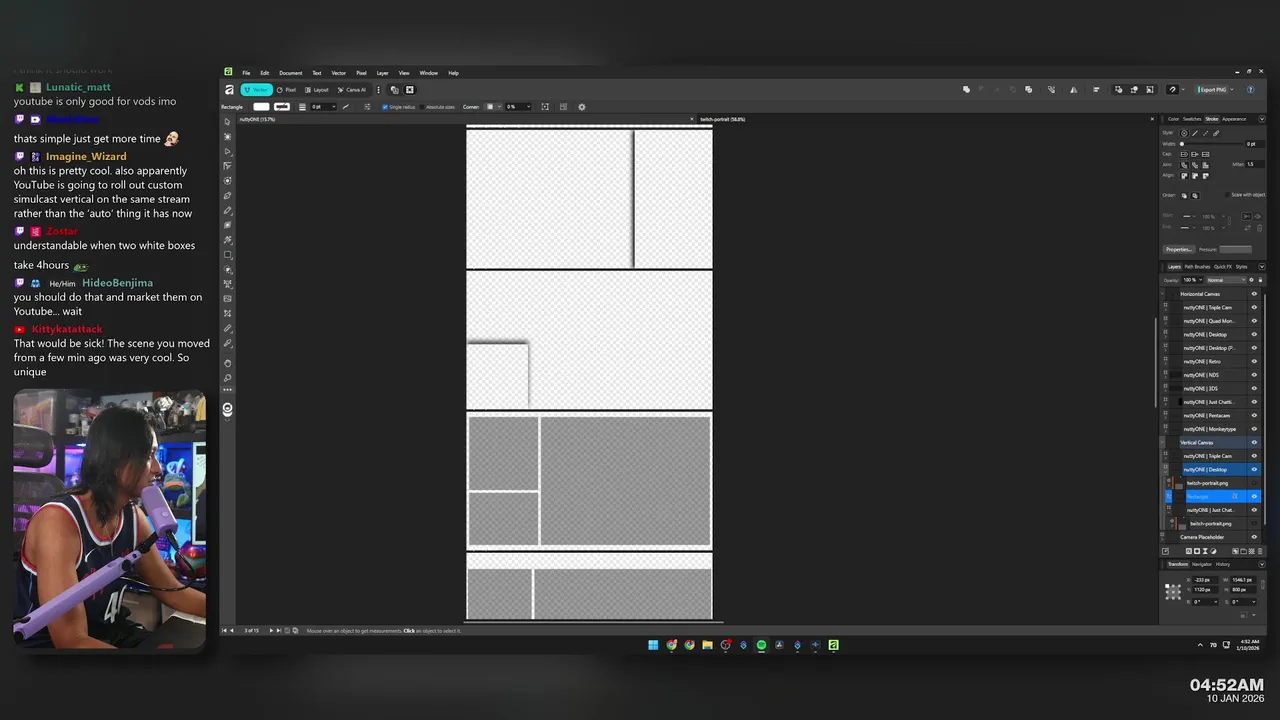Select the Zoom magnifier tool

[x=228, y=378]
